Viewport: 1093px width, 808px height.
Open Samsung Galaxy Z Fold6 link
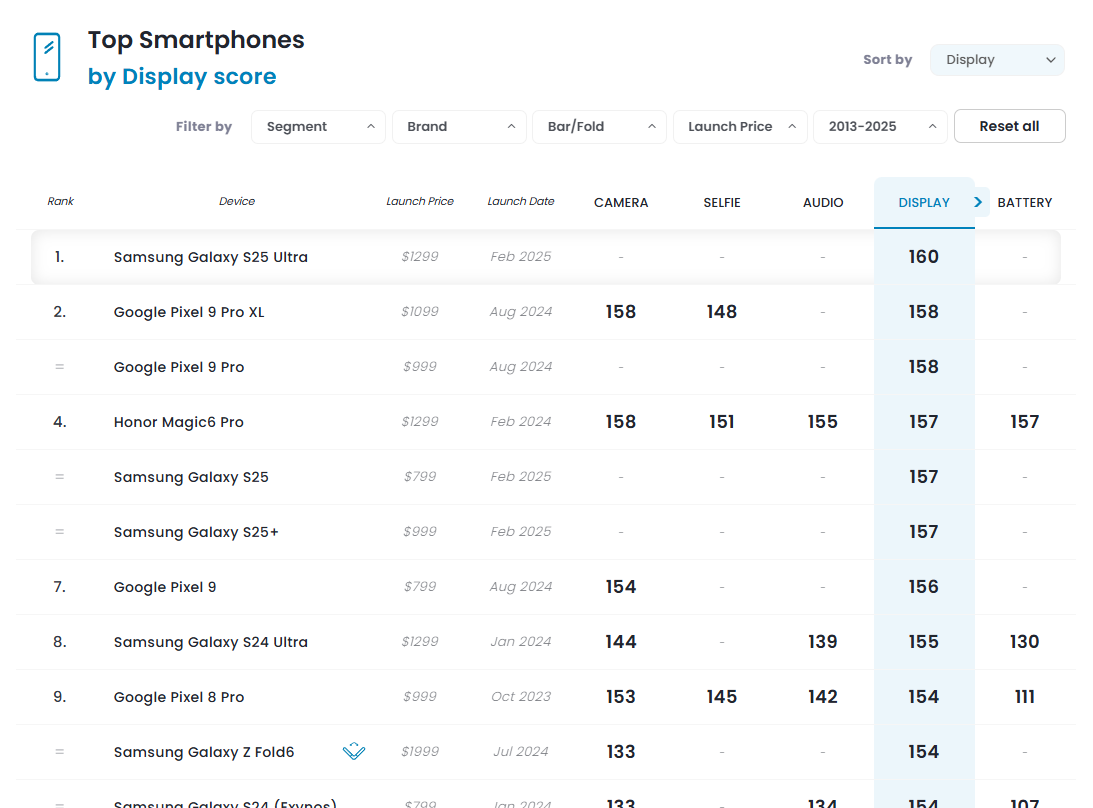pyautogui.click(x=204, y=752)
